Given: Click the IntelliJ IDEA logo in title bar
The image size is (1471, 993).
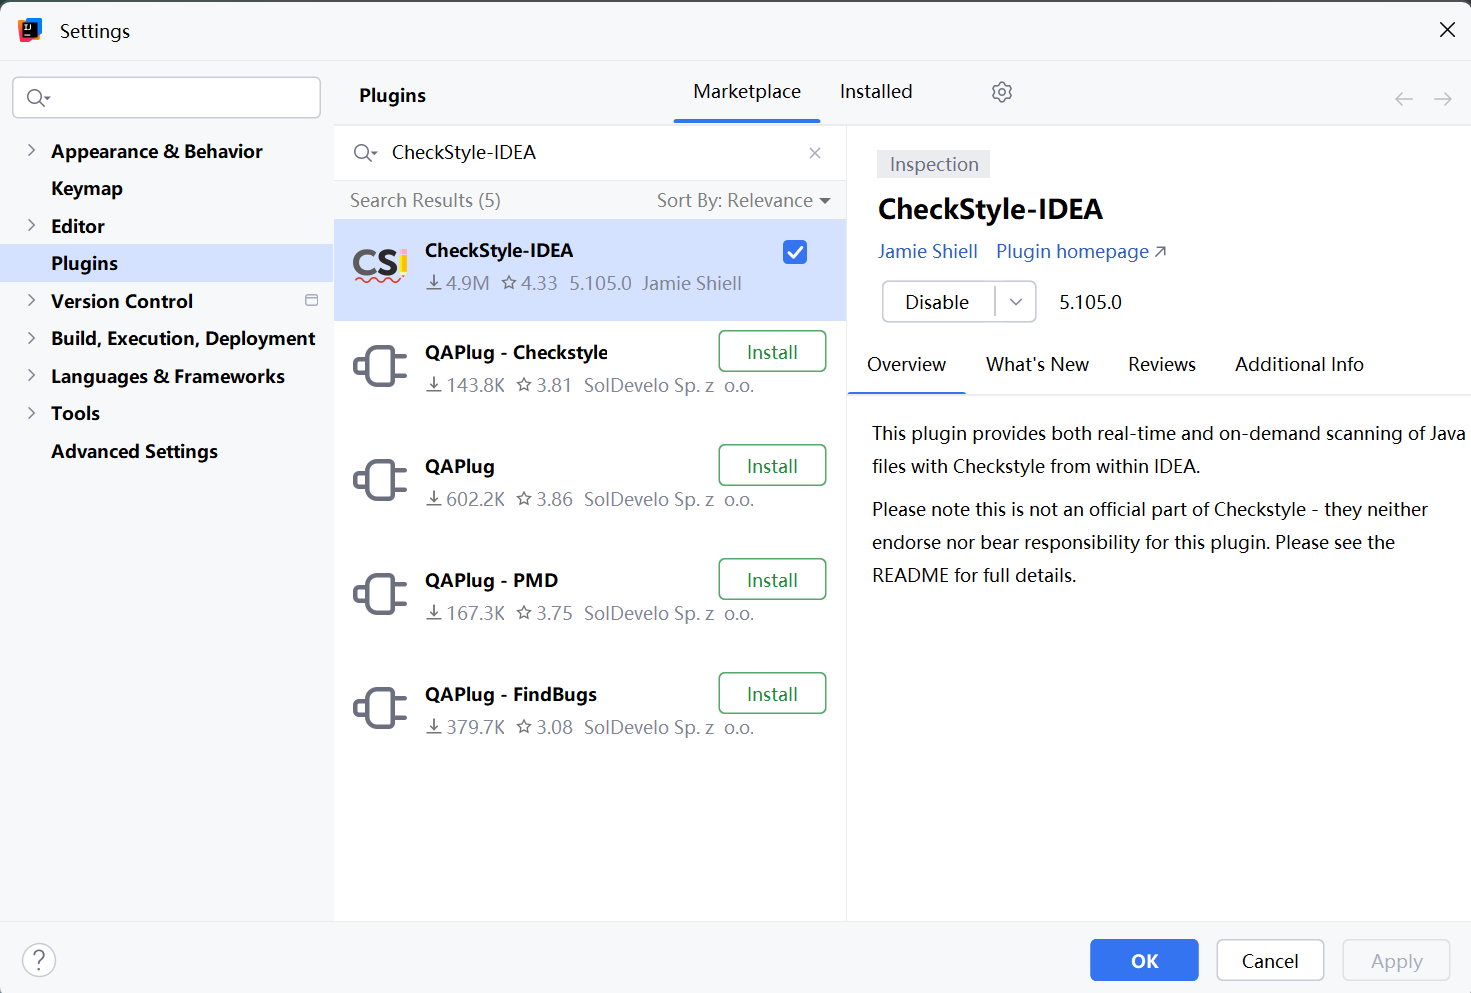Looking at the screenshot, I should (x=30, y=30).
